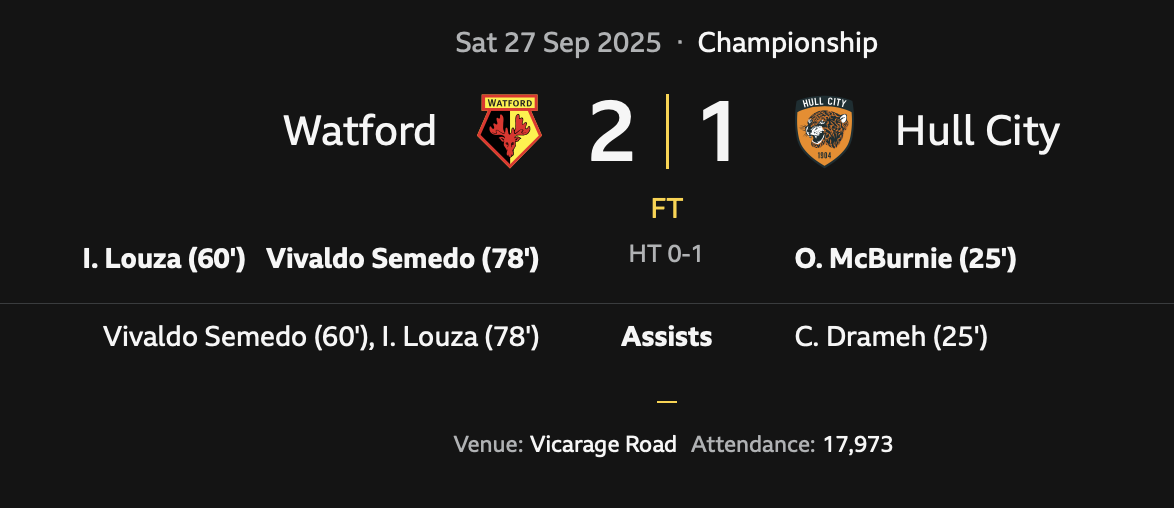
Task: Click the Assists heading
Action: click(667, 337)
